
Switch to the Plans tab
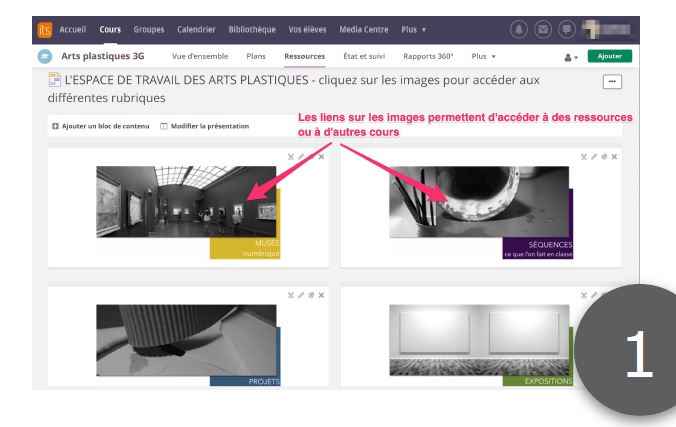pos(256,57)
